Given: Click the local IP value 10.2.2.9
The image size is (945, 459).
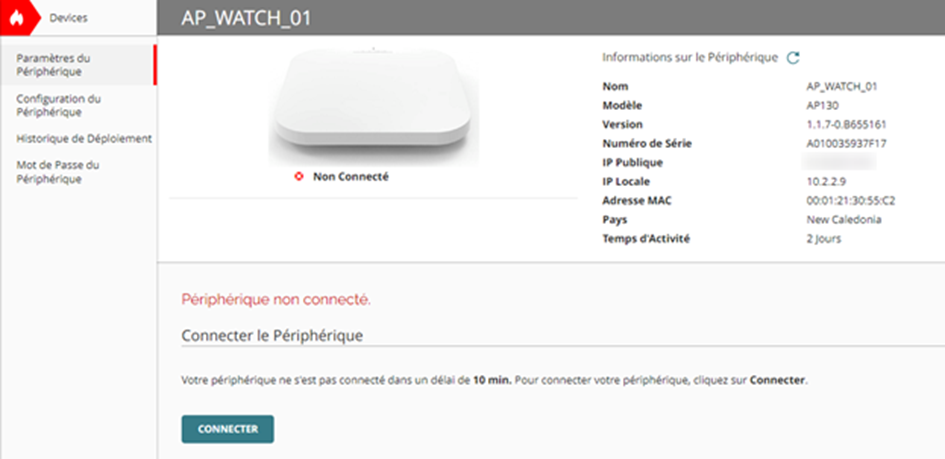Looking at the screenshot, I should tap(825, 182).
